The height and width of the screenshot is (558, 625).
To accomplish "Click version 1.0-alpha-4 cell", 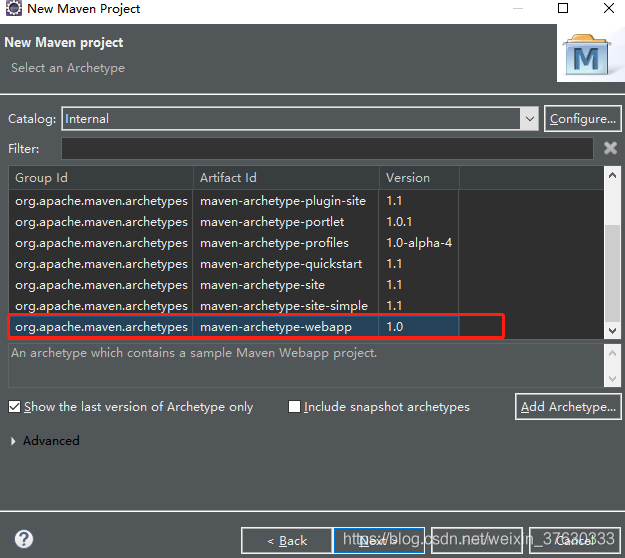I will pyautogui.click(x=419, y=243).
